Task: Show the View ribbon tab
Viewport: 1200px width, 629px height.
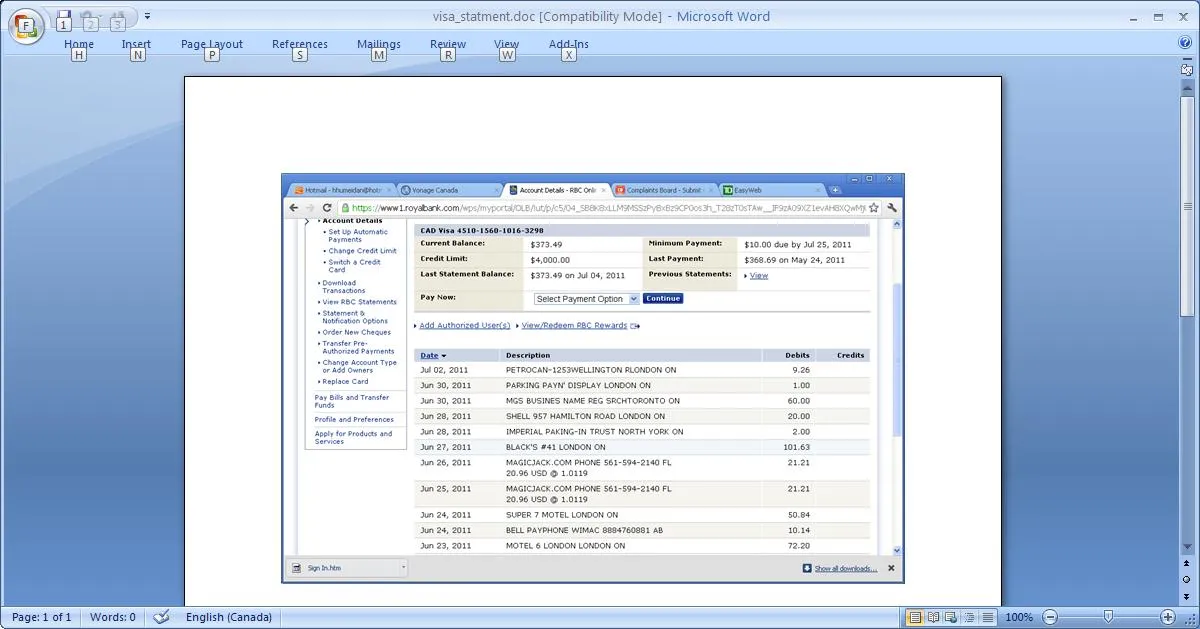Action: coord(507,44)
